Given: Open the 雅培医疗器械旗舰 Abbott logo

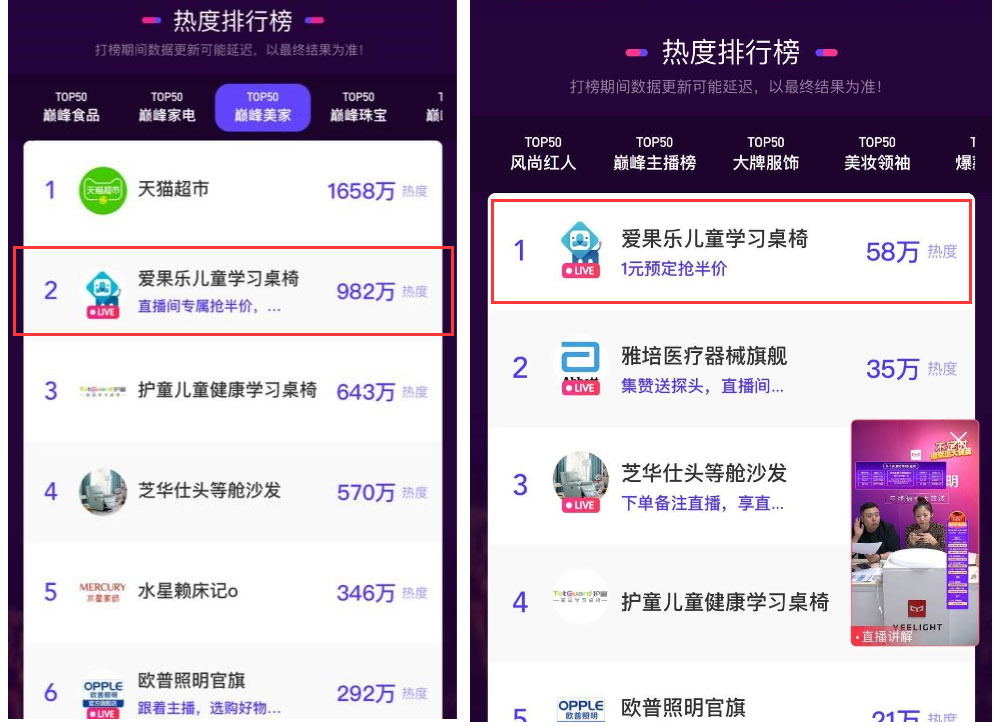Looking at the screenshot, I should point(581,365).
